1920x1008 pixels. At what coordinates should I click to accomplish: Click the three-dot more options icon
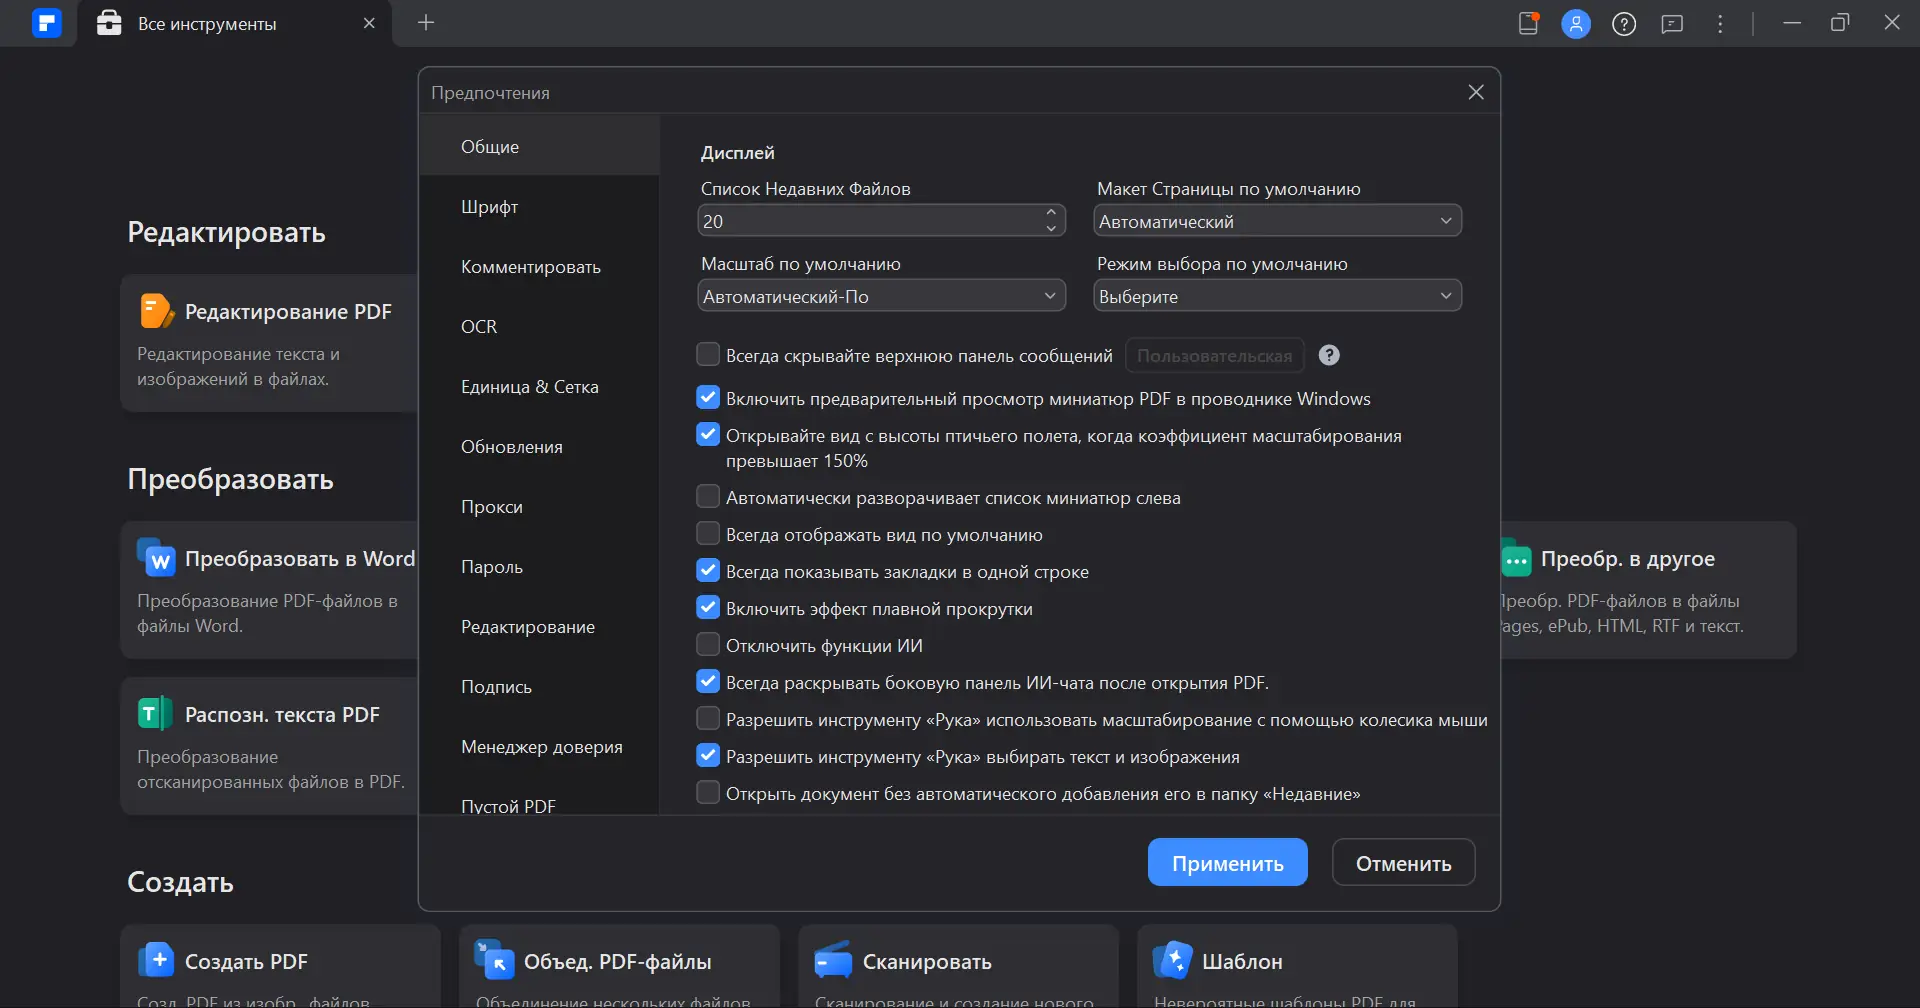click(1720, 24)
